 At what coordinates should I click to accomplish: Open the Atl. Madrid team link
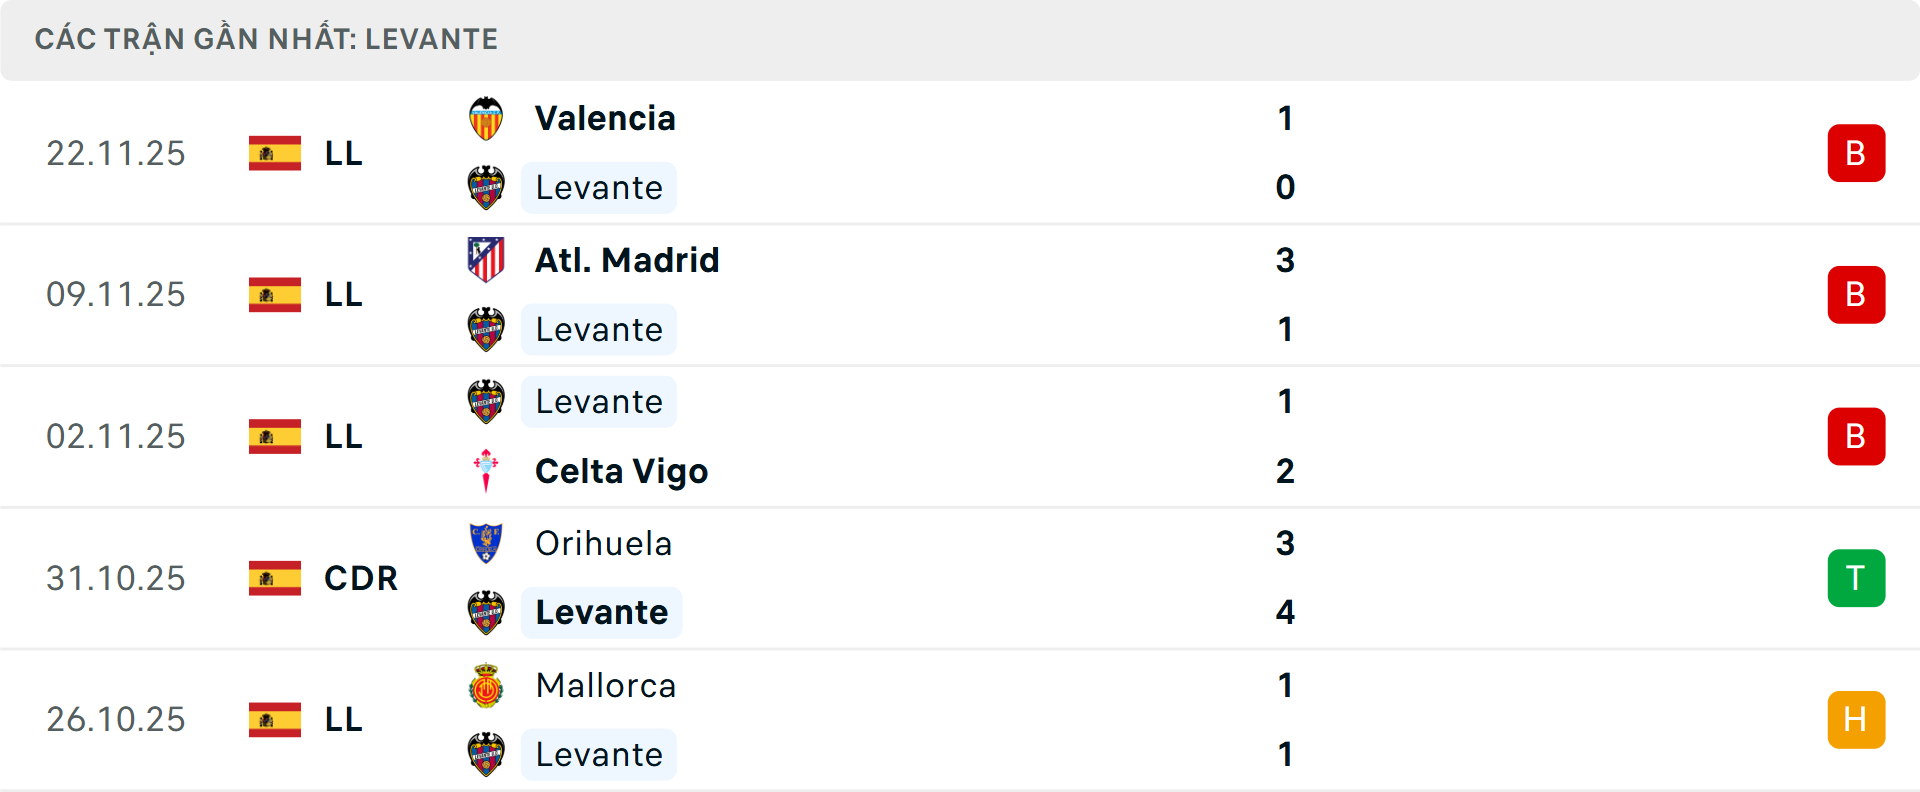(x=627, y=260)
